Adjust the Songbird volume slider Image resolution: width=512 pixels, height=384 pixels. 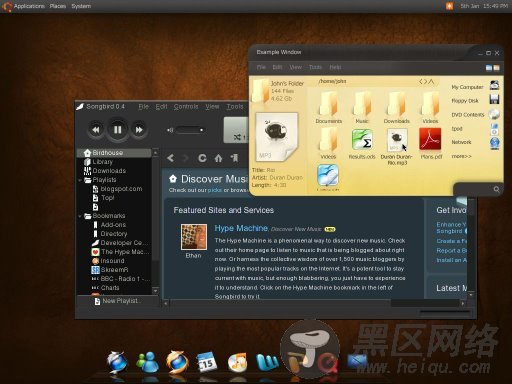(x=190, y=130)
